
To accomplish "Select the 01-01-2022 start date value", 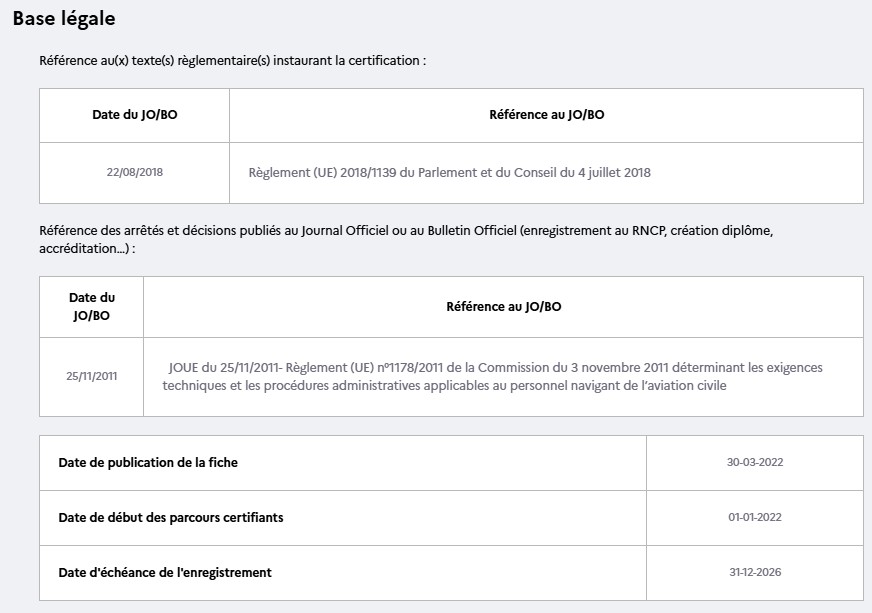I will tap(754, 517).
